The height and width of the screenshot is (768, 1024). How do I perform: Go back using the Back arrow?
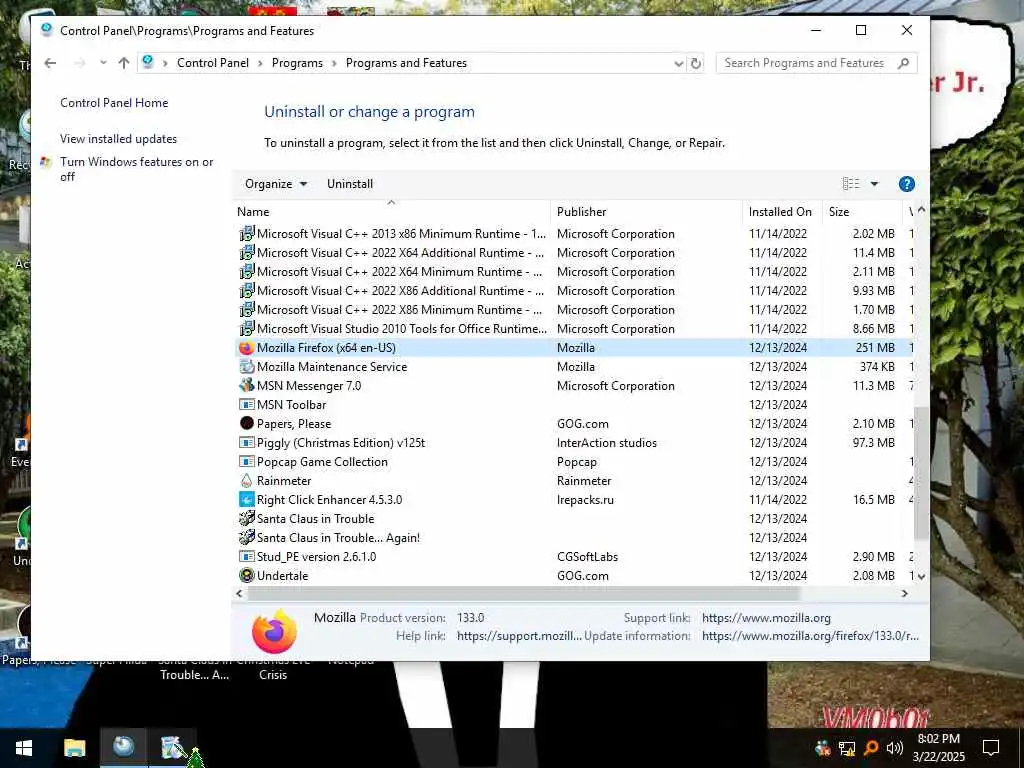pyautogui.click(x=50, y=63)
